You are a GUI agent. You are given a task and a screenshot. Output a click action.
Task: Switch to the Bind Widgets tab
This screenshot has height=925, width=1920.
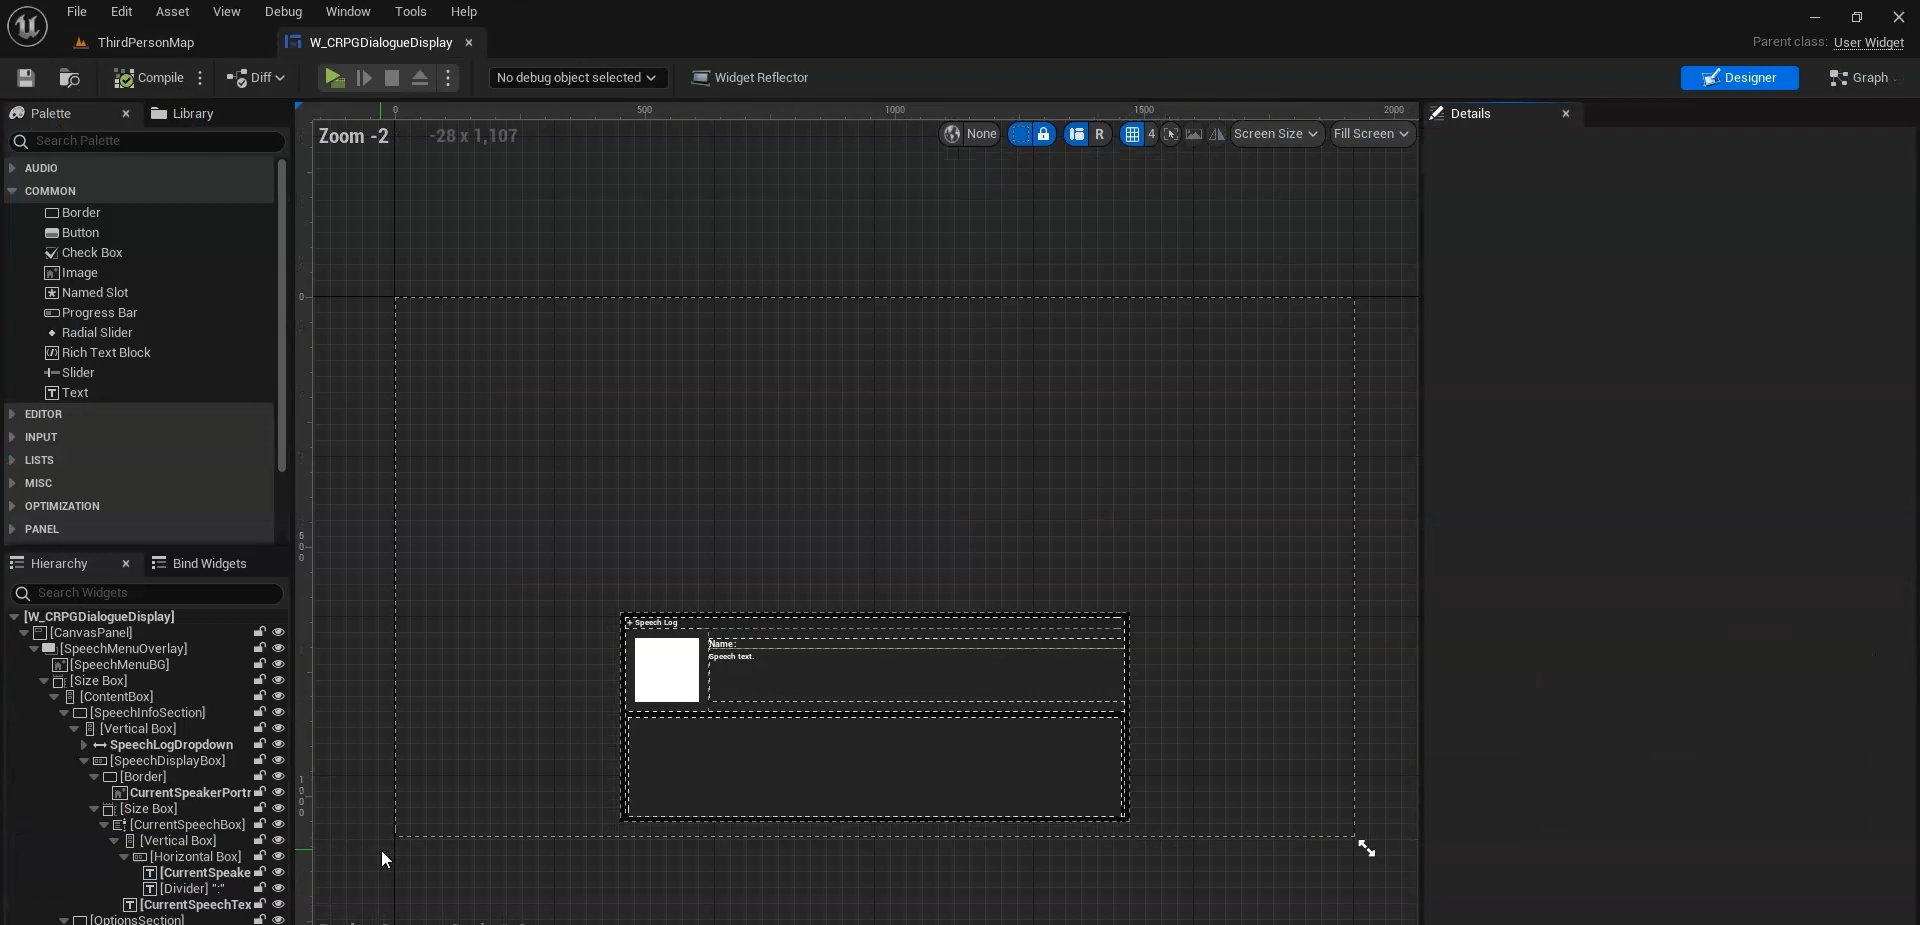199,564
